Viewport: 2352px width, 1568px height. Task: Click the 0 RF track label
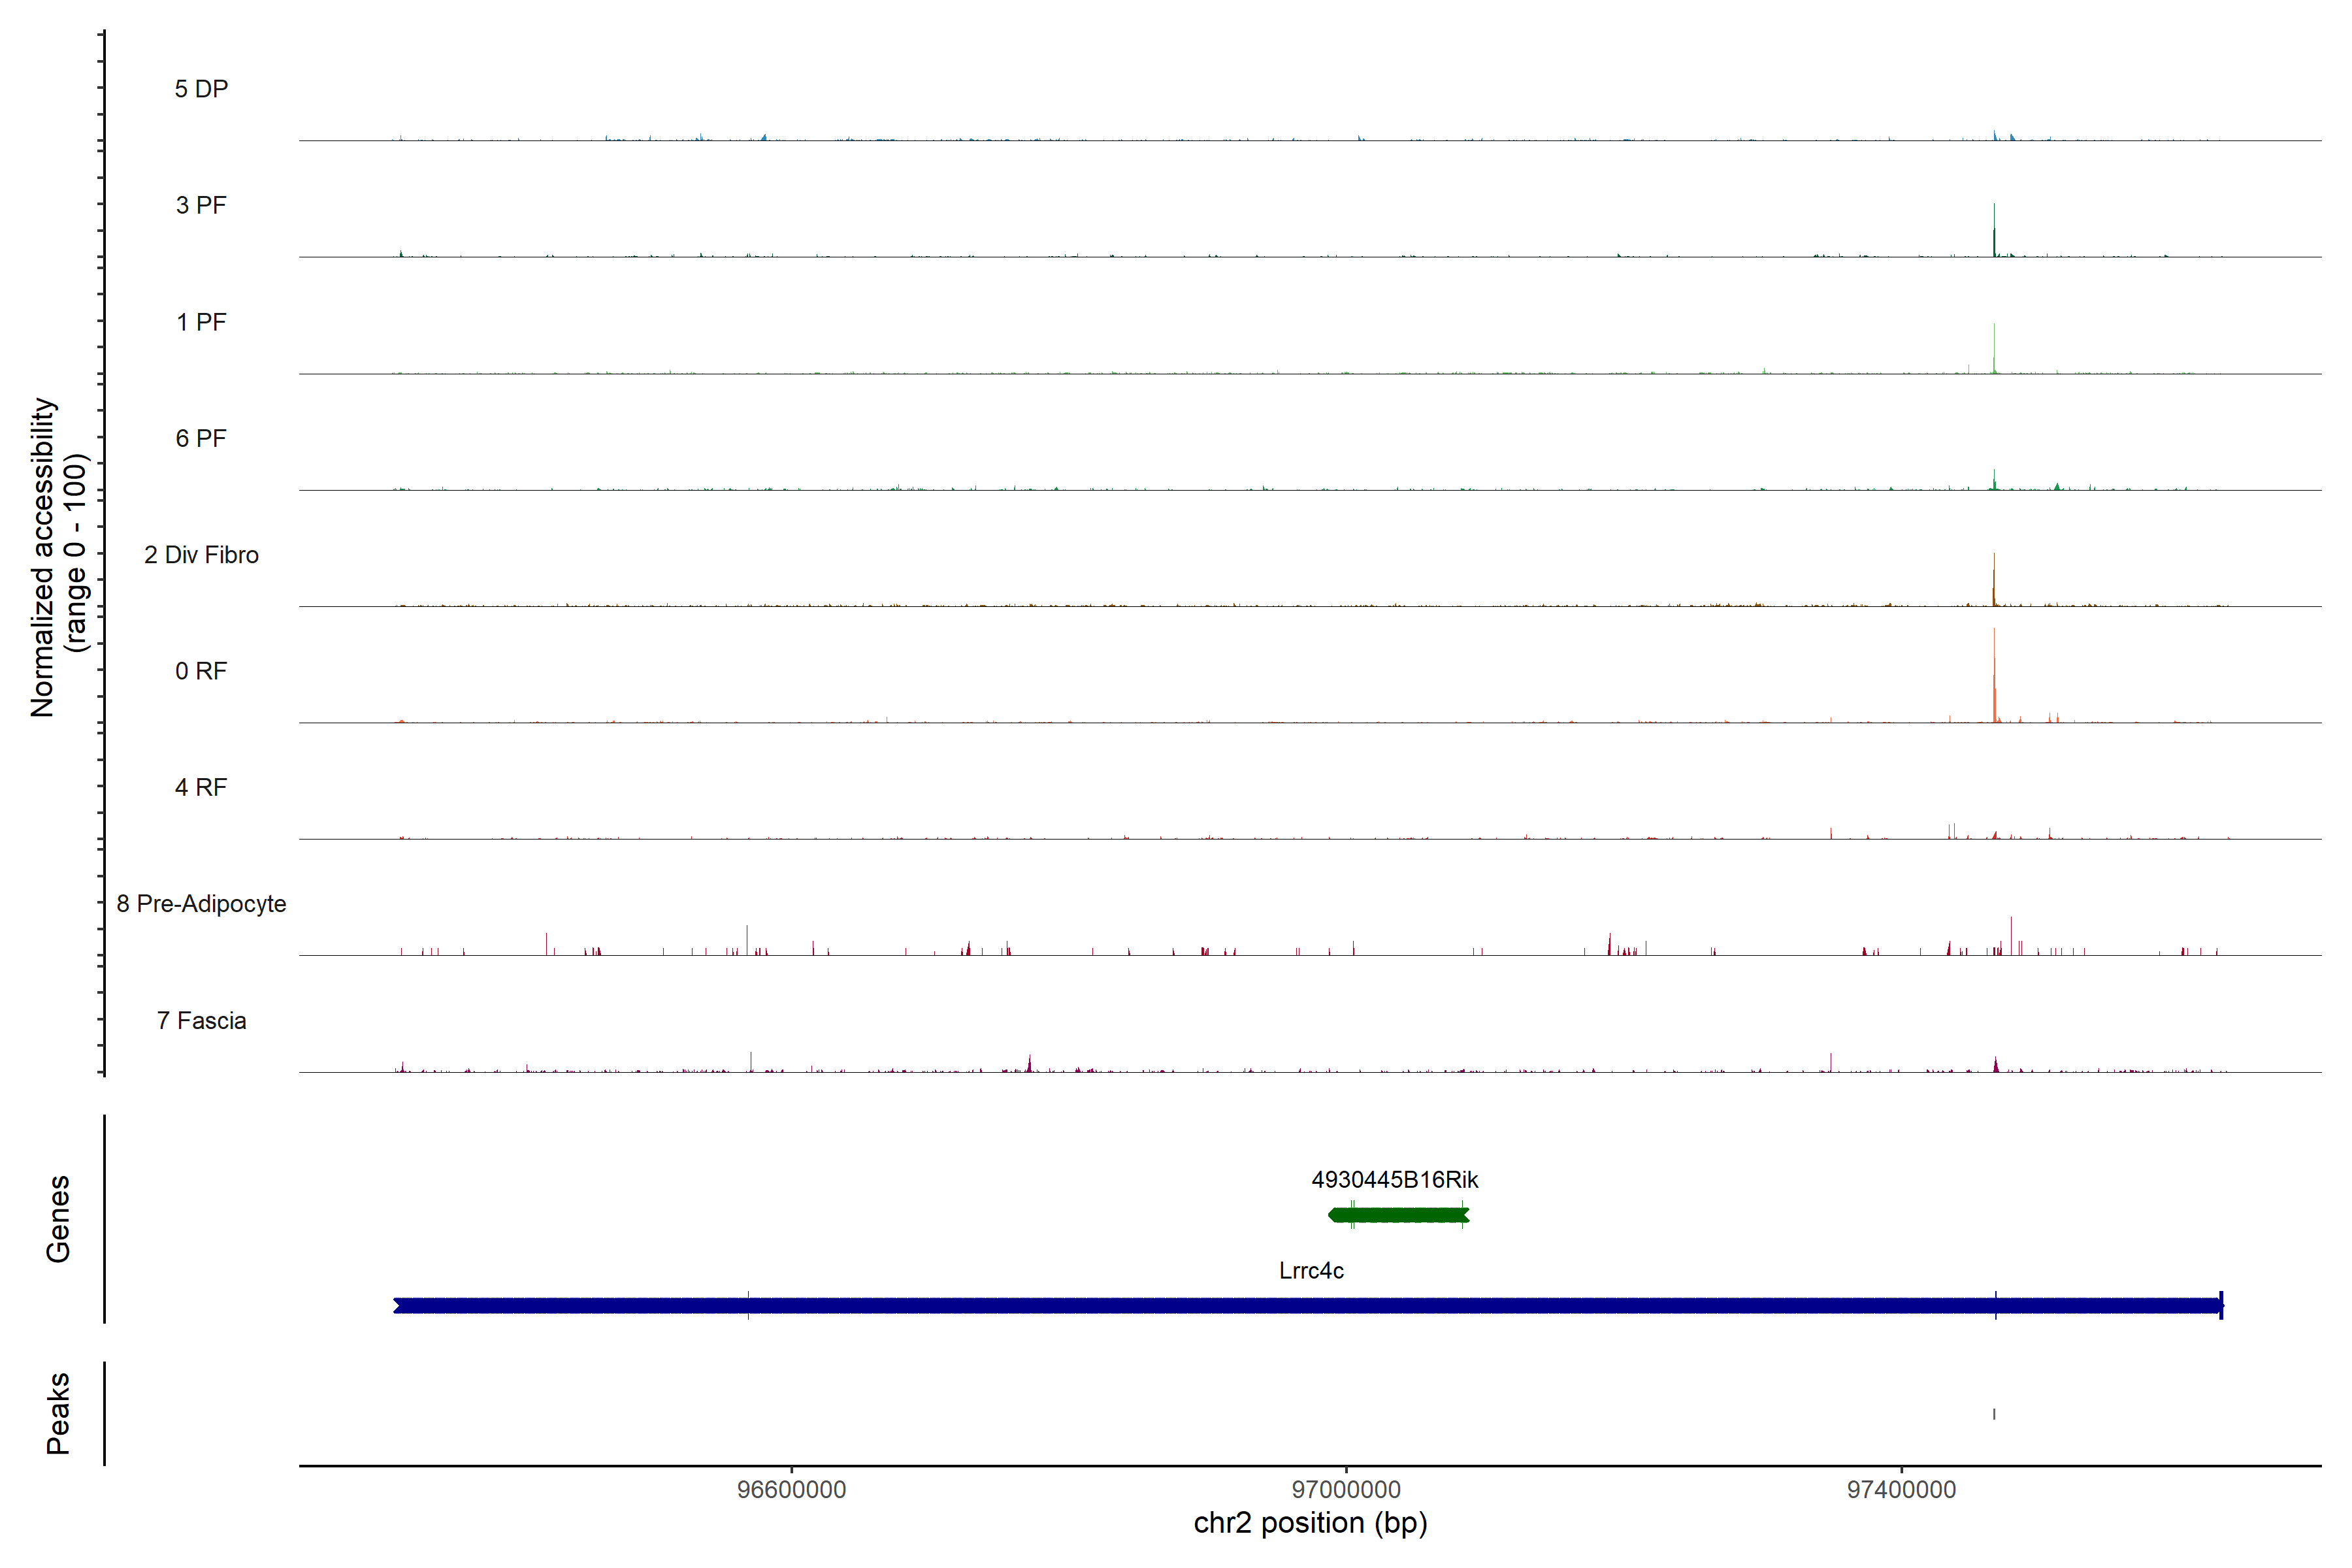(x=201, y=671)
